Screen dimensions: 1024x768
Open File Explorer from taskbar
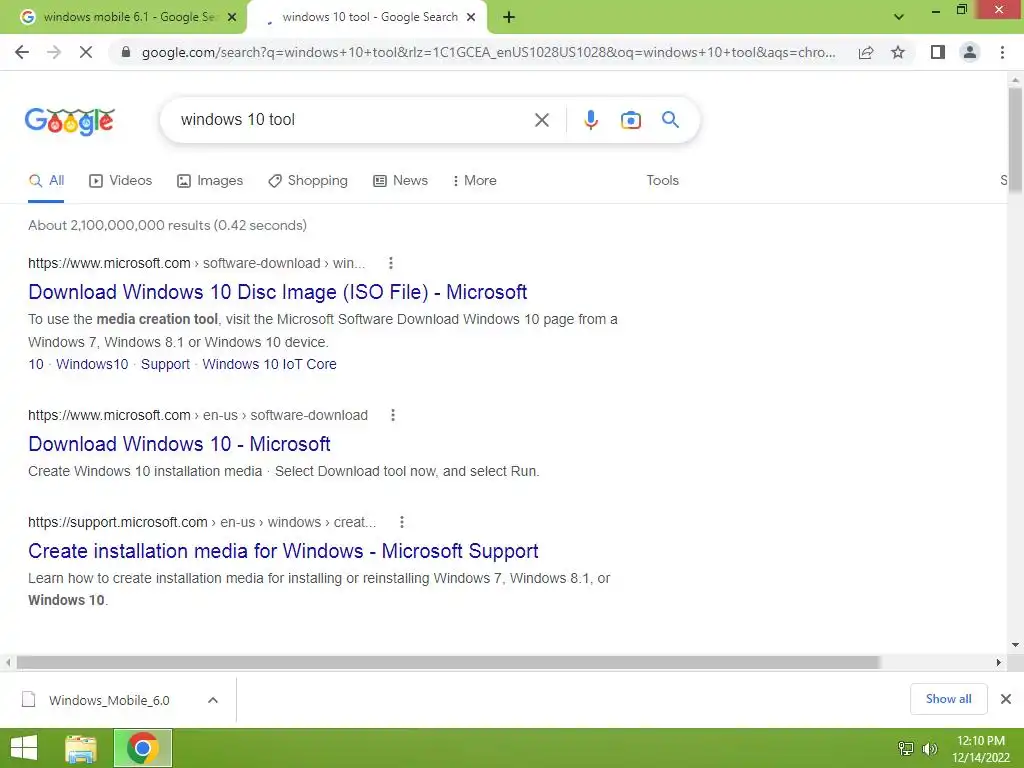[x=81, y=748]
